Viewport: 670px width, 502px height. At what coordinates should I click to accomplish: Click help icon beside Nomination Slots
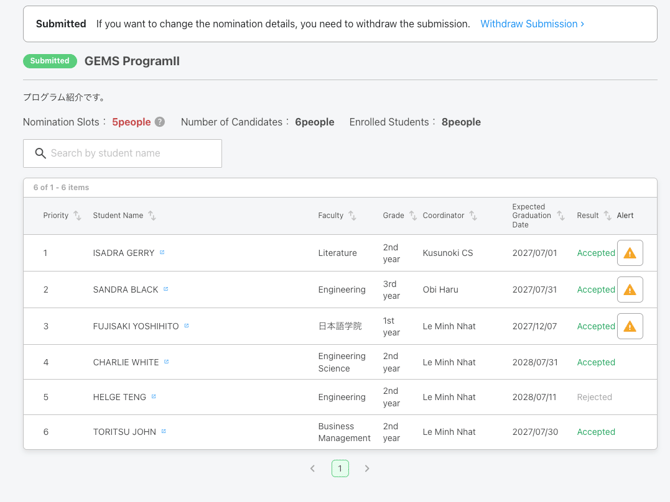160,122
